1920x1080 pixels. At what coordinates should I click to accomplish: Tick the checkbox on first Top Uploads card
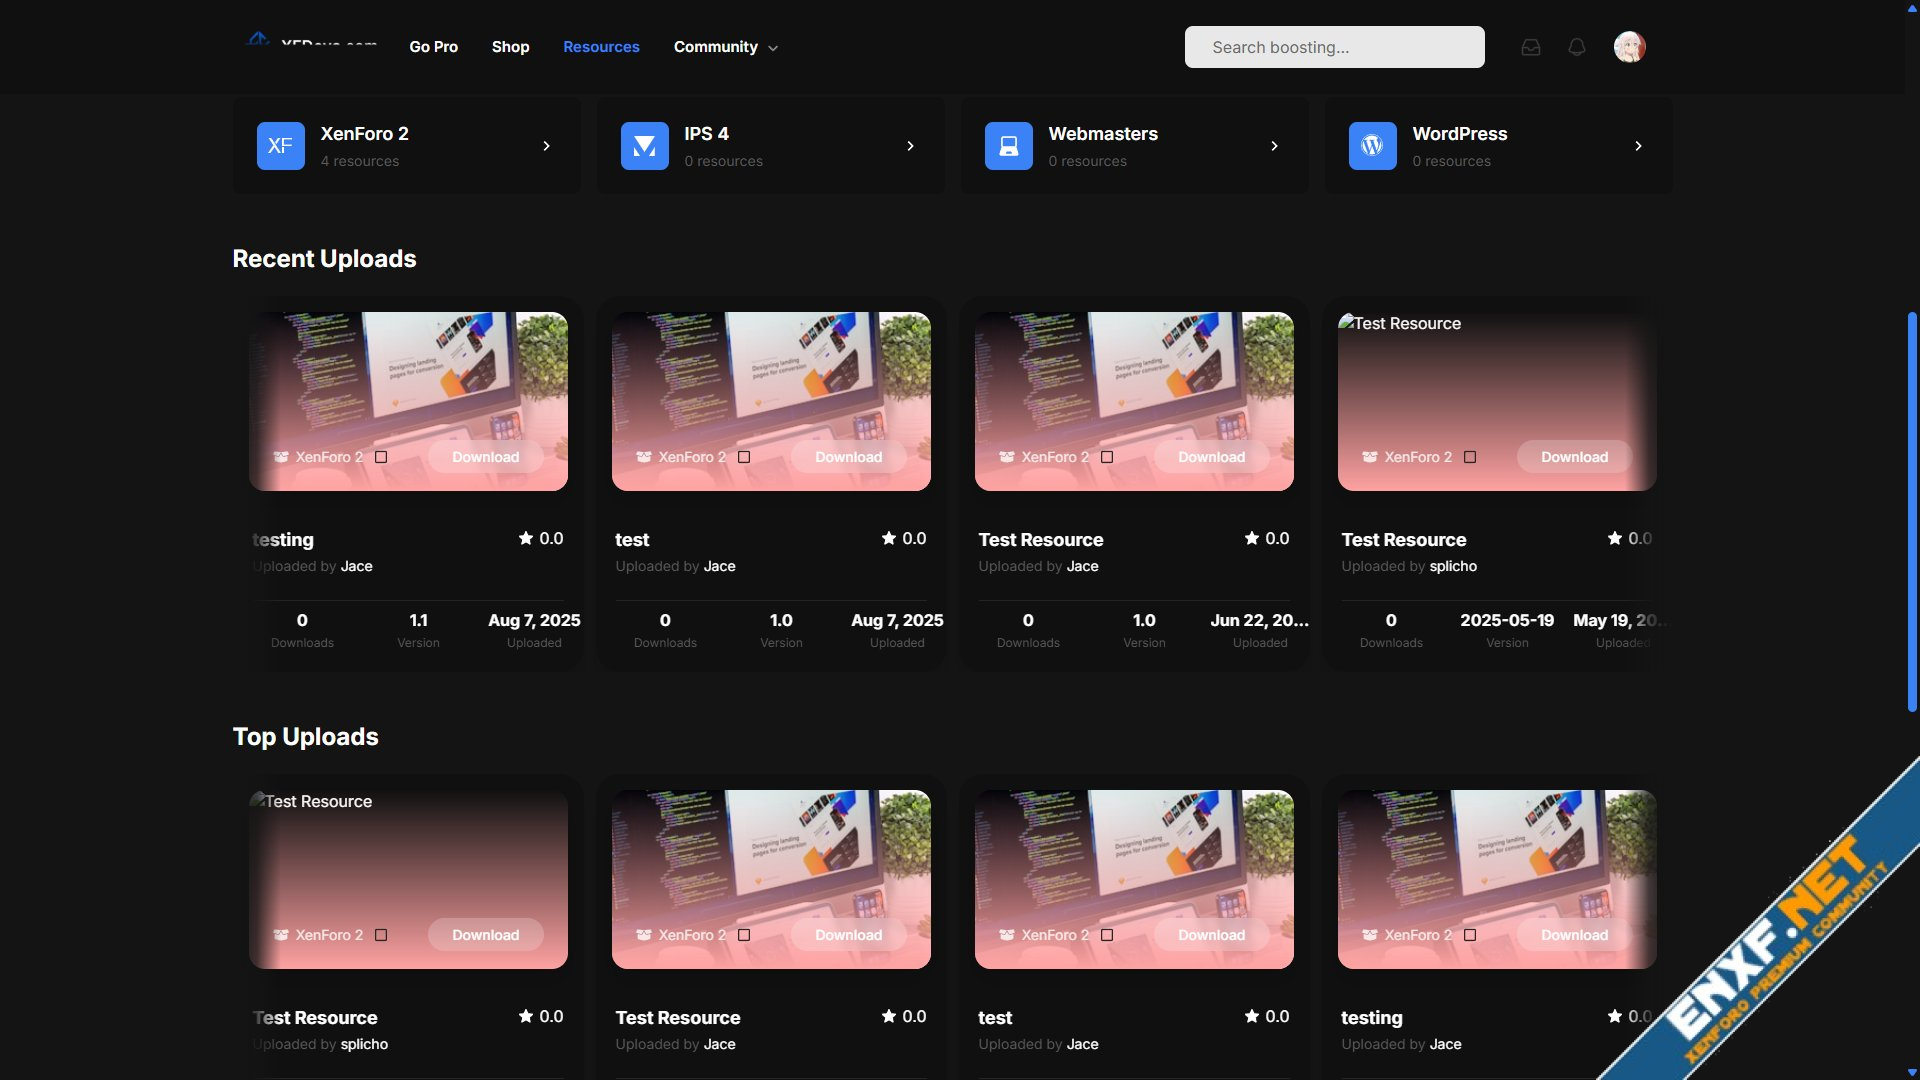pyautogui.click(x=381, y=935)
